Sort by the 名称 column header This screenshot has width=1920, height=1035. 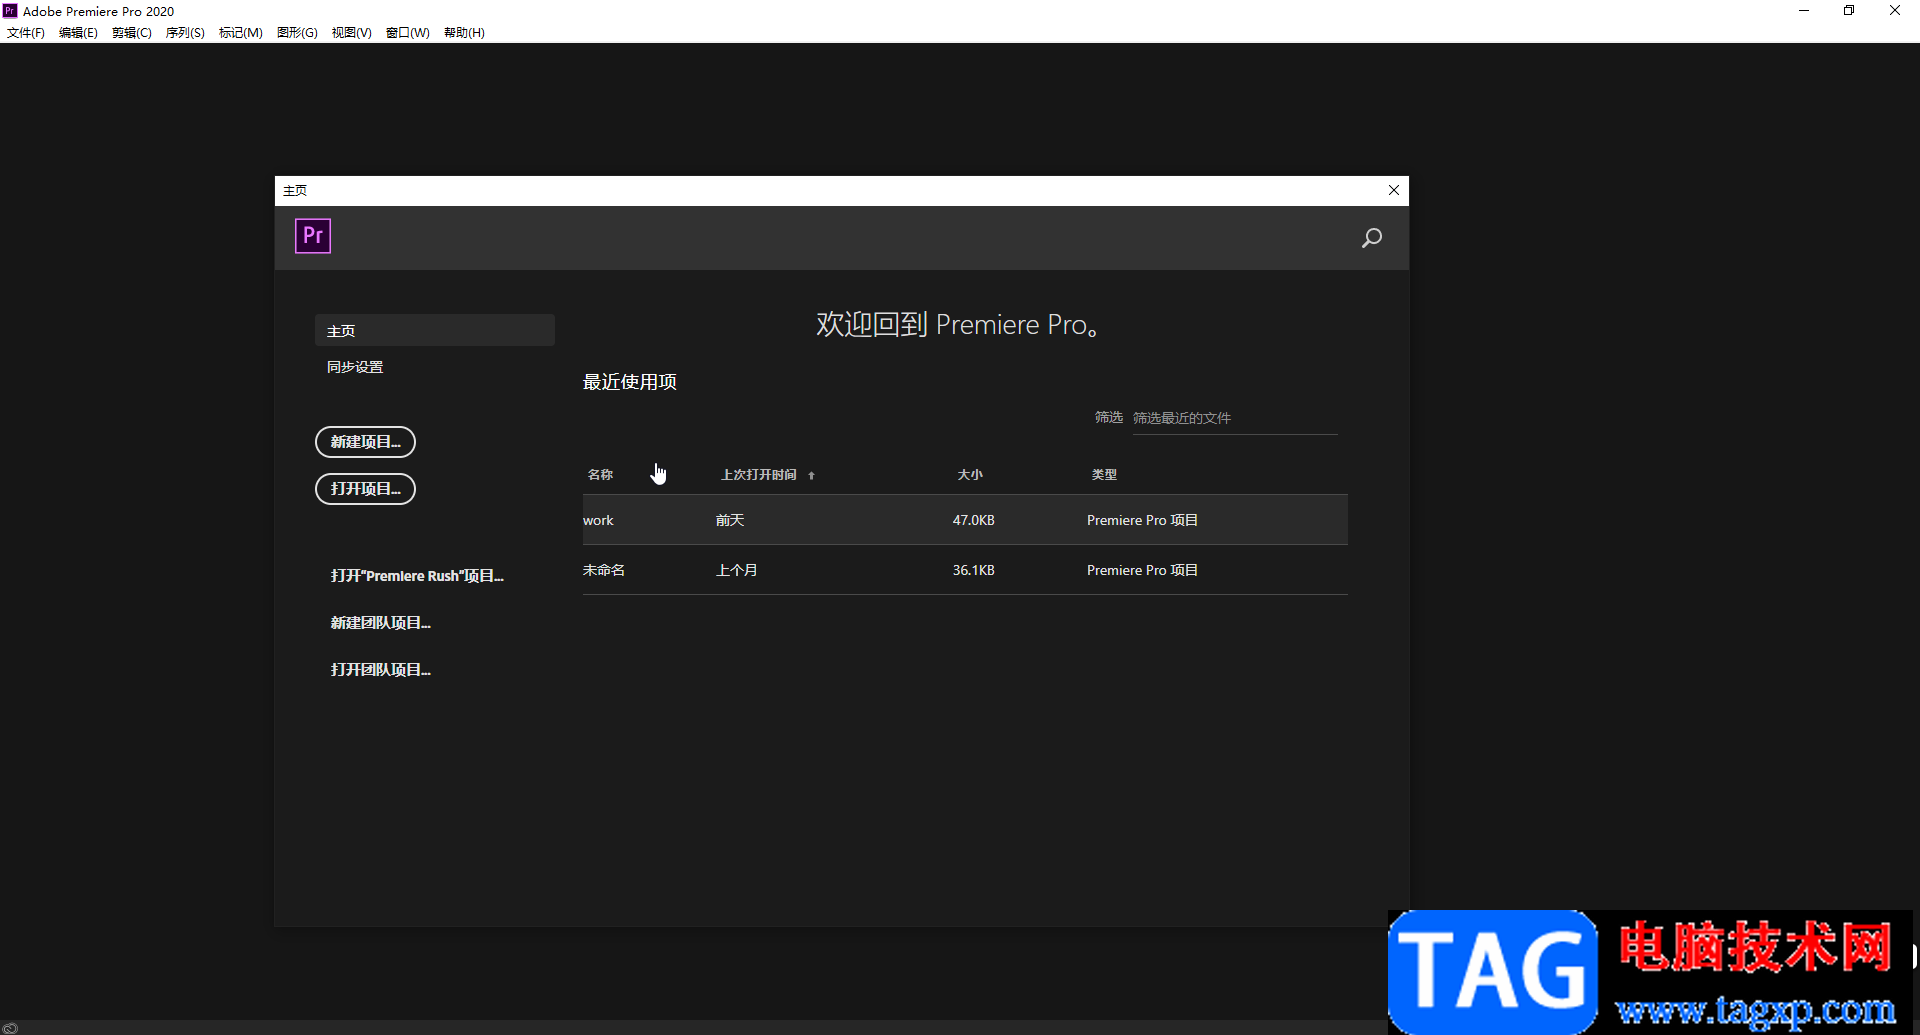tap(600, 475)
